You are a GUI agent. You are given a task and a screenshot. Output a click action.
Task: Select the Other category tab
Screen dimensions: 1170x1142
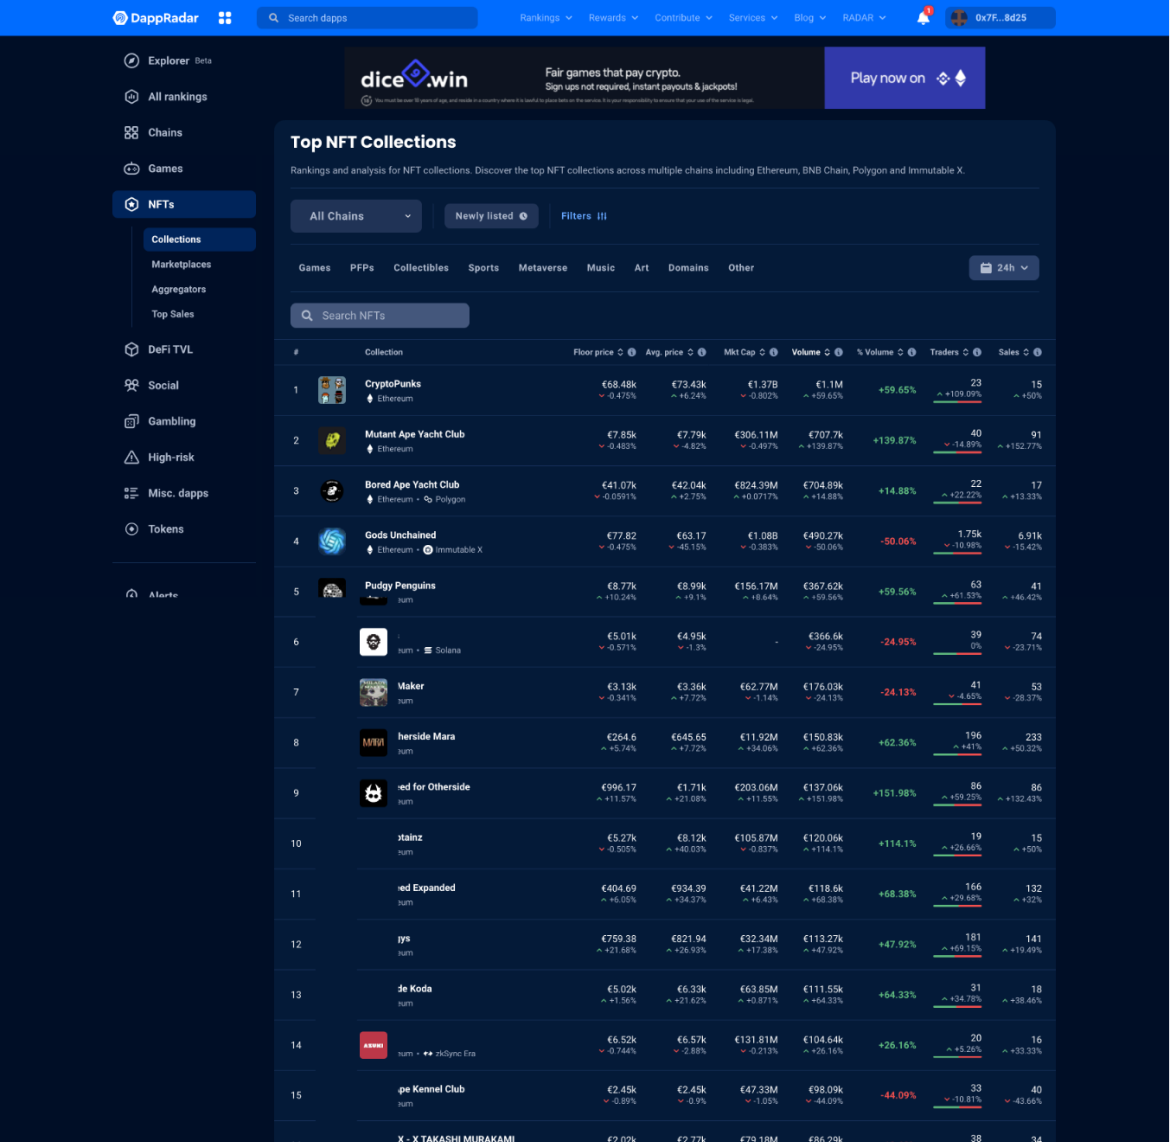click(741, 268)
